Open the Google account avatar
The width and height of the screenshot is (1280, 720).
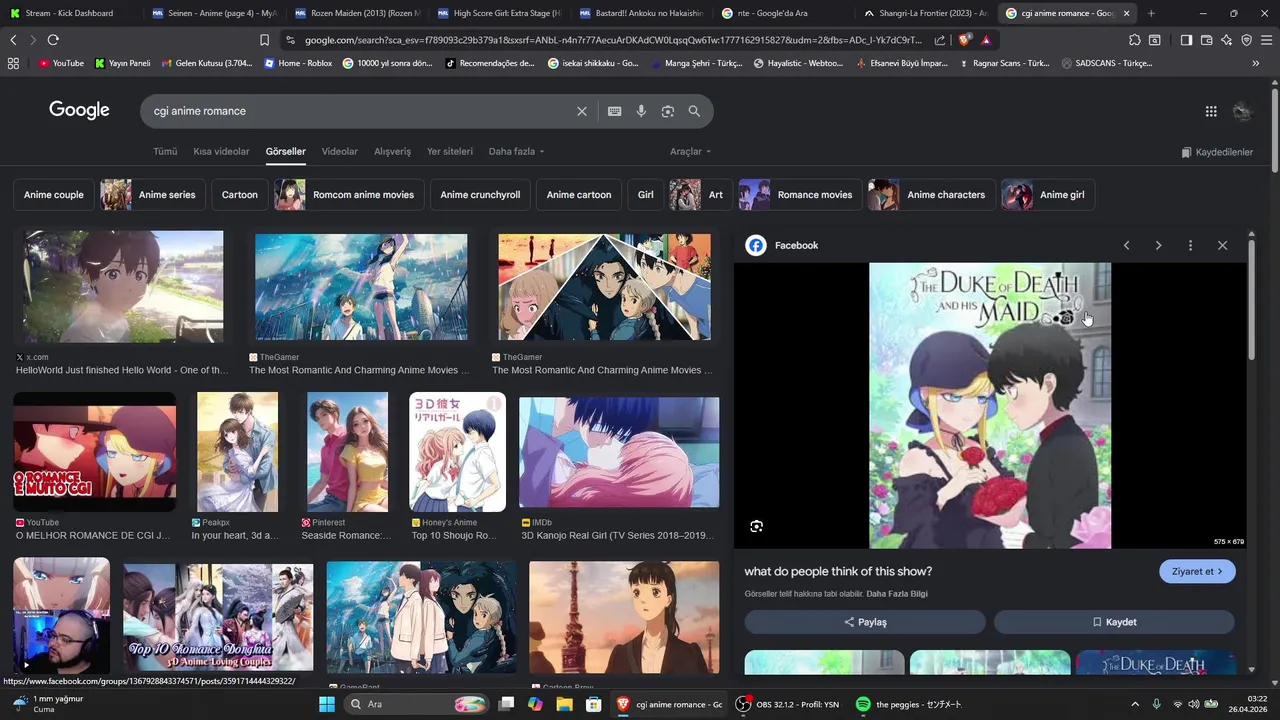1242,111
